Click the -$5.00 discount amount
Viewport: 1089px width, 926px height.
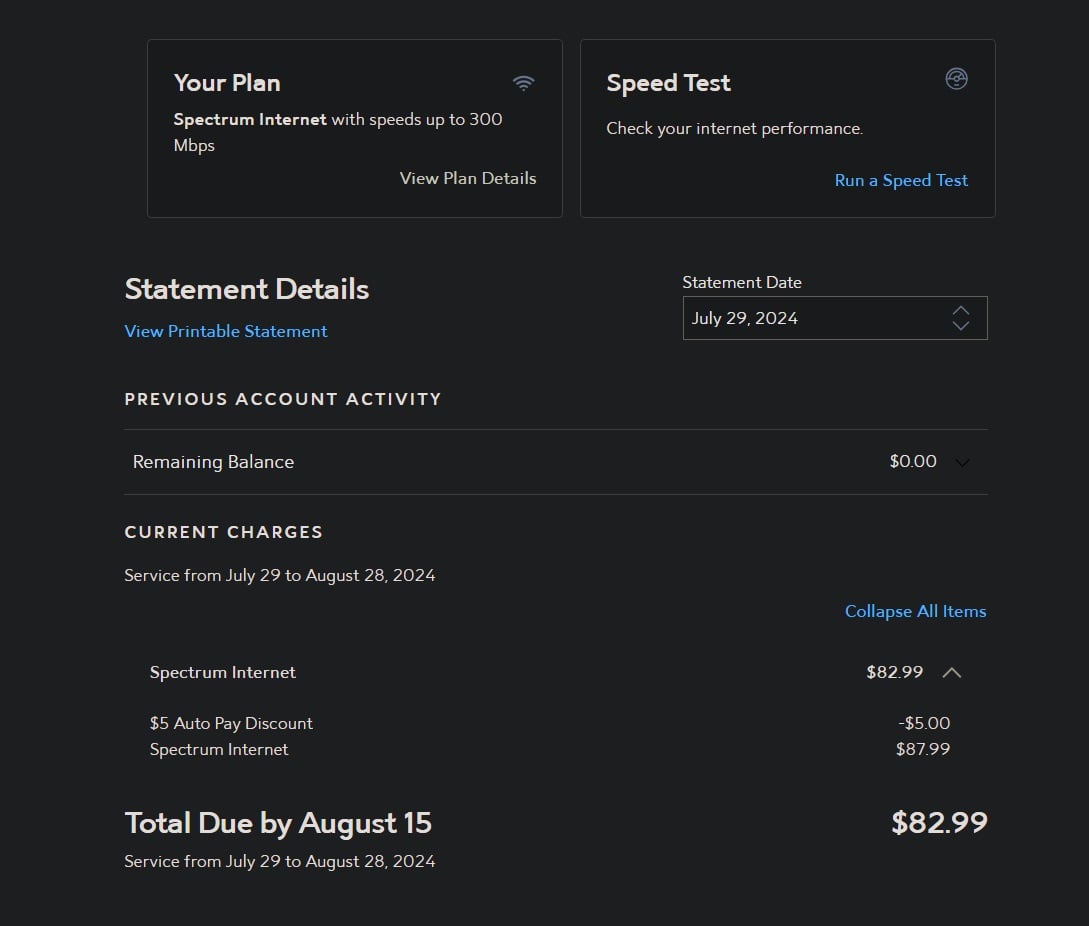pyautogui.click(x=924, y=723)
